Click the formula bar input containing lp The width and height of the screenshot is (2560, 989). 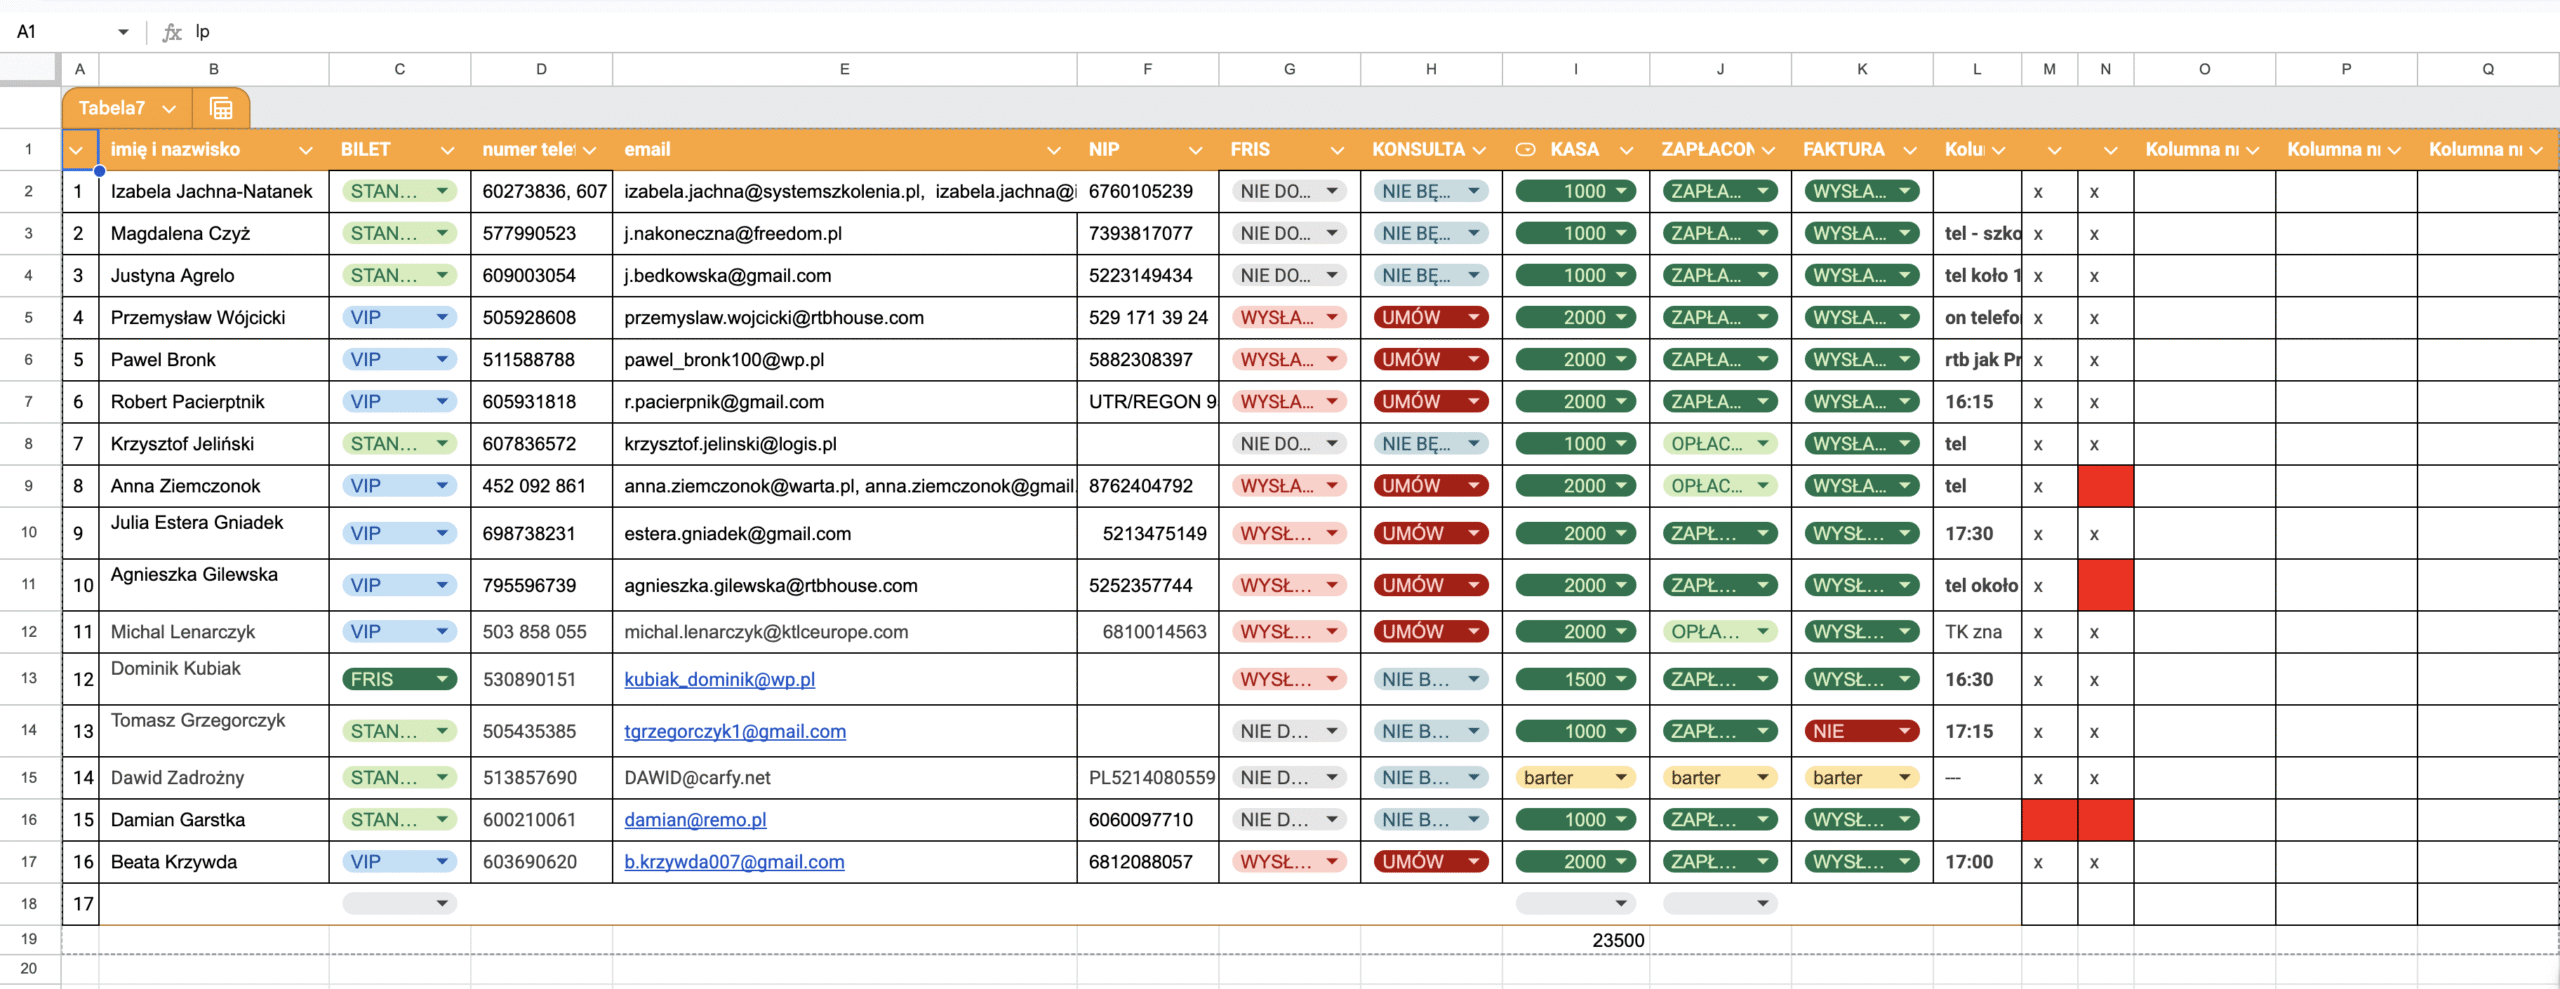1370,32
